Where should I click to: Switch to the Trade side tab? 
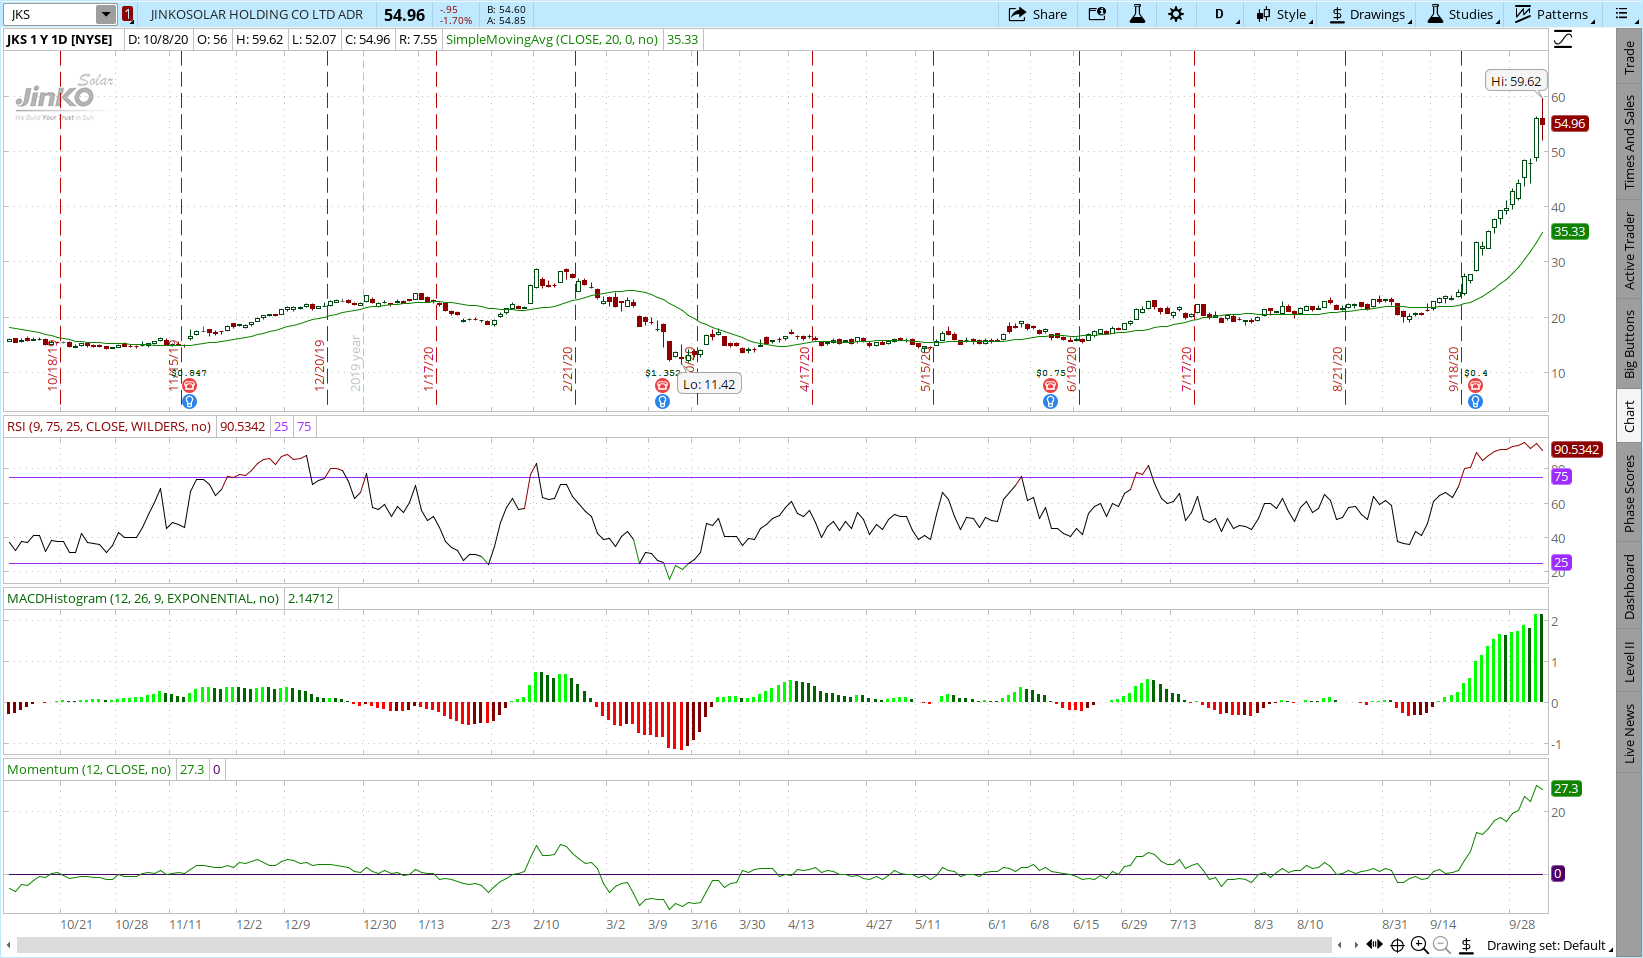pos(1630,57)
